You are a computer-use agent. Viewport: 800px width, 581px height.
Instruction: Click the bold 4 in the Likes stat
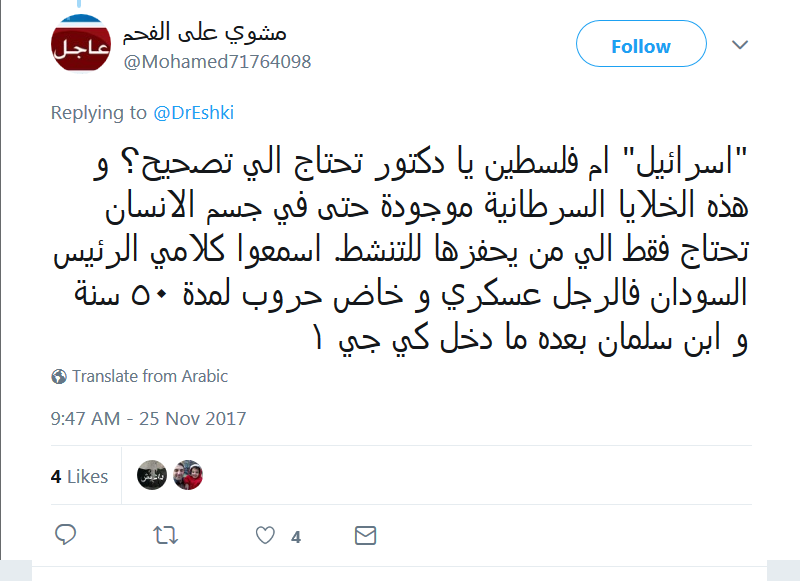point(56,477)
